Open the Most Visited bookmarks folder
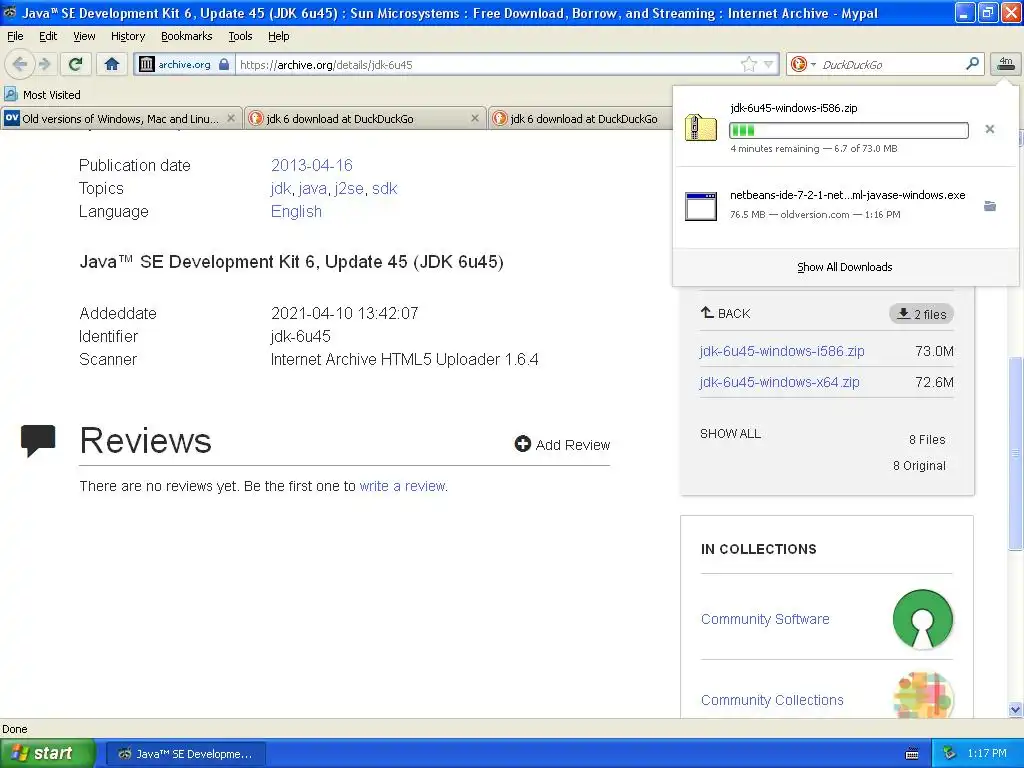This screenshot has width=1024, height=768. pyautogui.click(x=43, y=95)
